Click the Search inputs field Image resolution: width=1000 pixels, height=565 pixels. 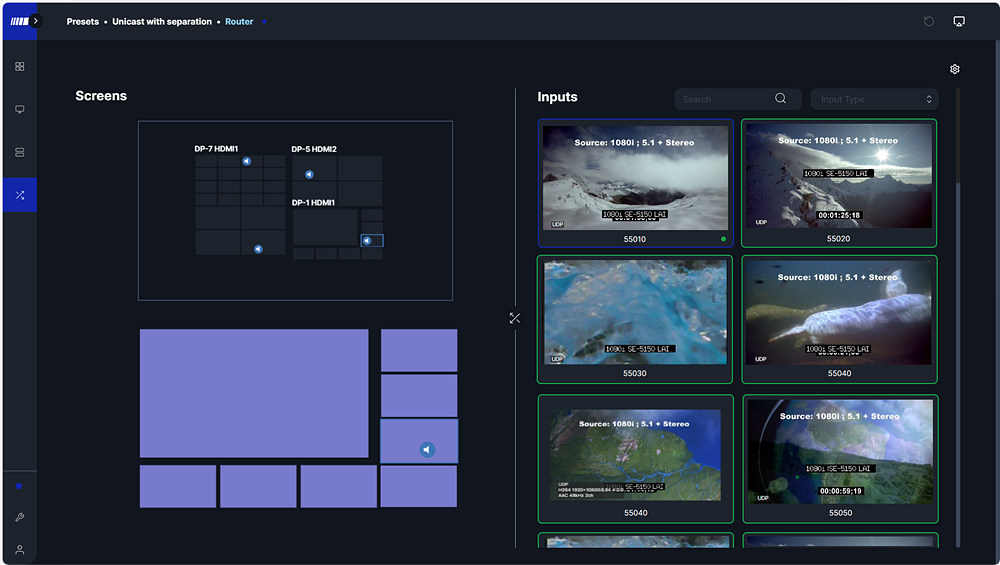coord(728,99)
